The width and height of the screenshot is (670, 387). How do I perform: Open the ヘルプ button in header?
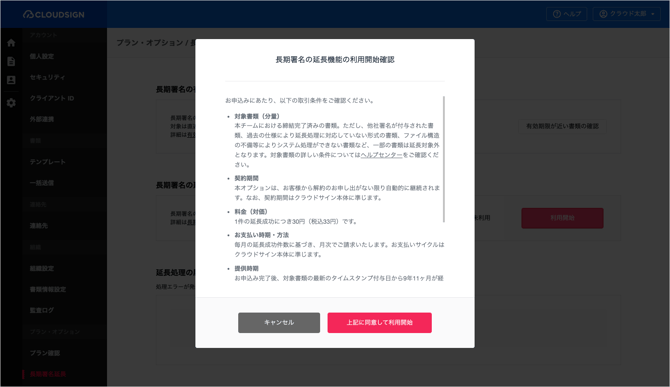point(567,14)
